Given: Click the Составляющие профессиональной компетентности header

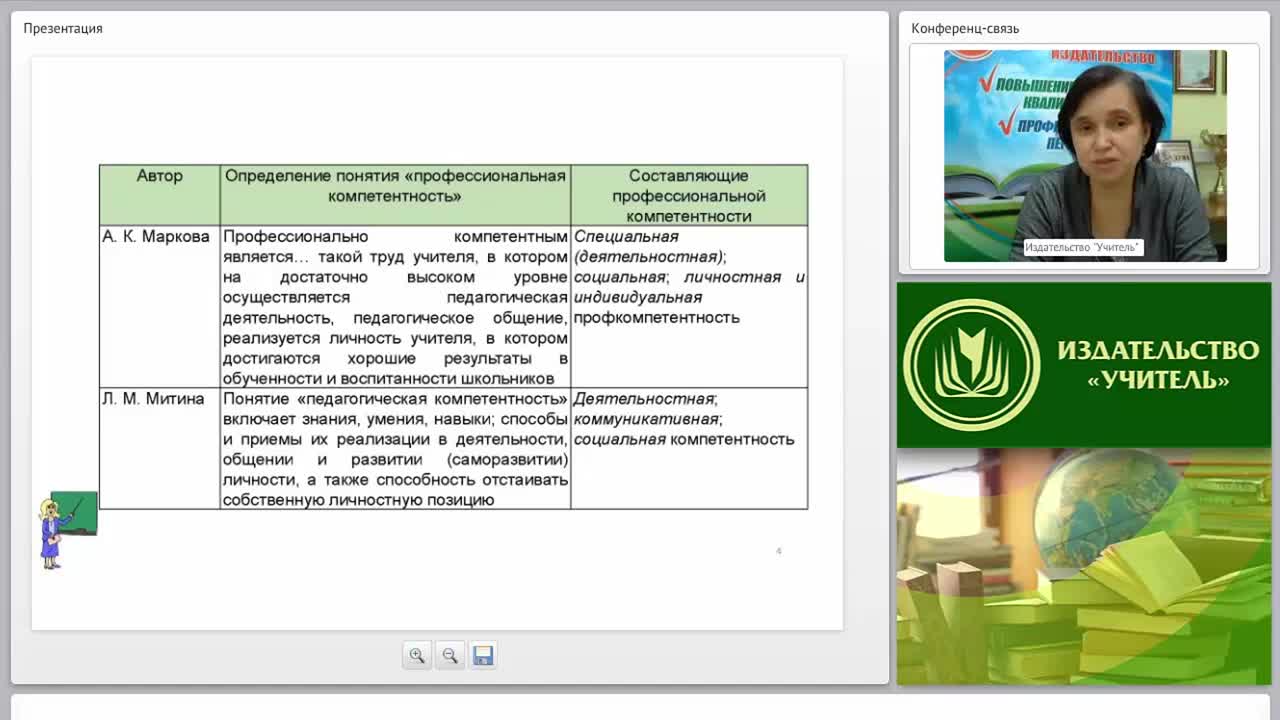Looking at the screenshot, I should point(689,195).
